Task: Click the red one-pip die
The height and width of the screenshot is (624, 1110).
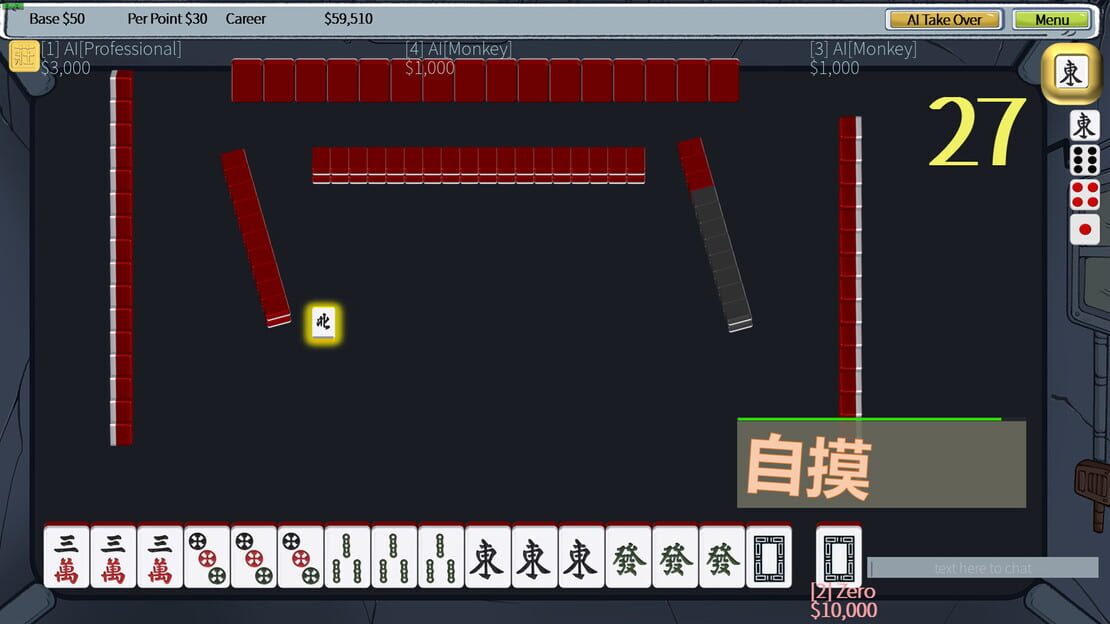Action: coord(1085,229)
